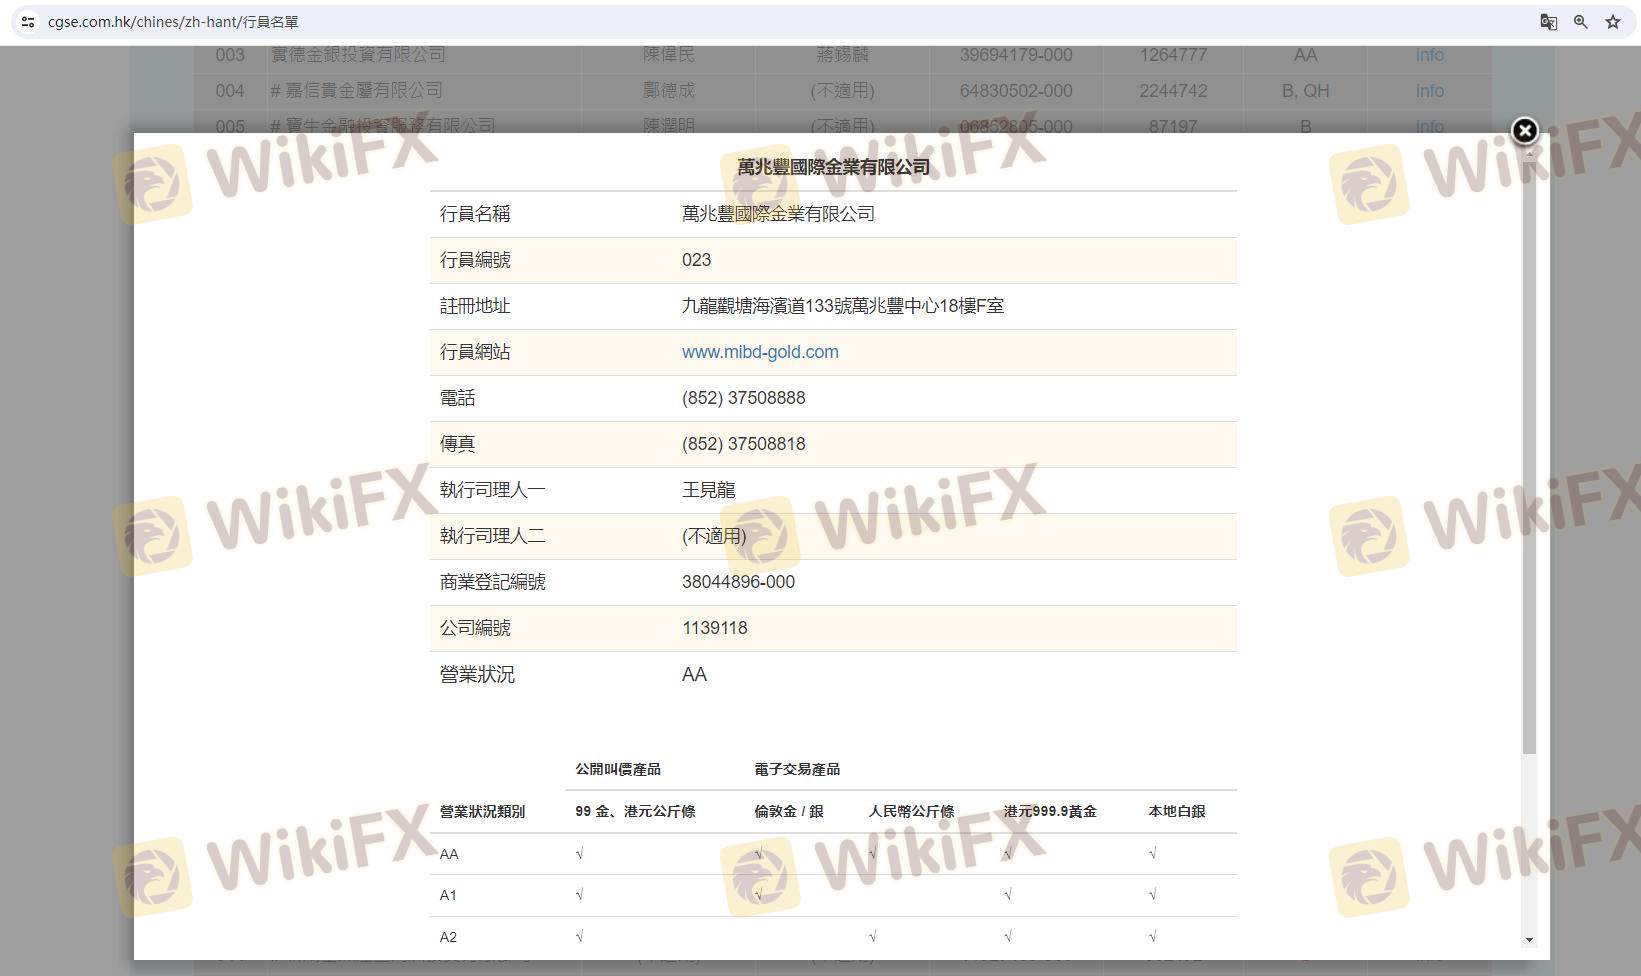Select the AA row label in status table
This screenshot has height=976, width=1641.
coord(449,854)
